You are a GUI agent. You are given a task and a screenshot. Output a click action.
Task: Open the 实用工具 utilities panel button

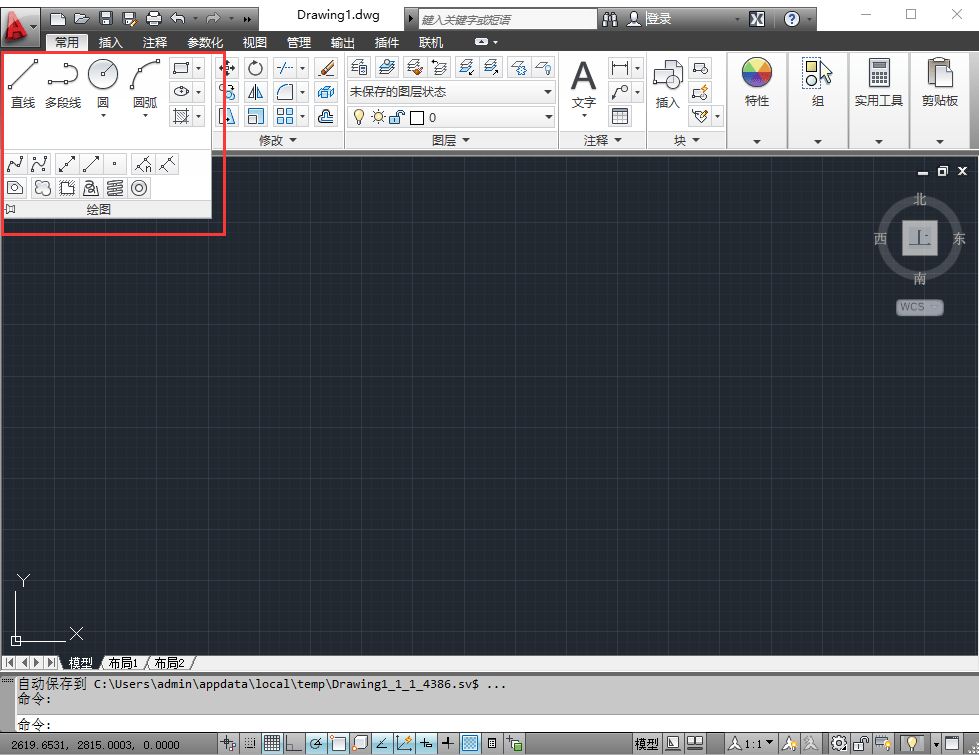click(878, 100)
